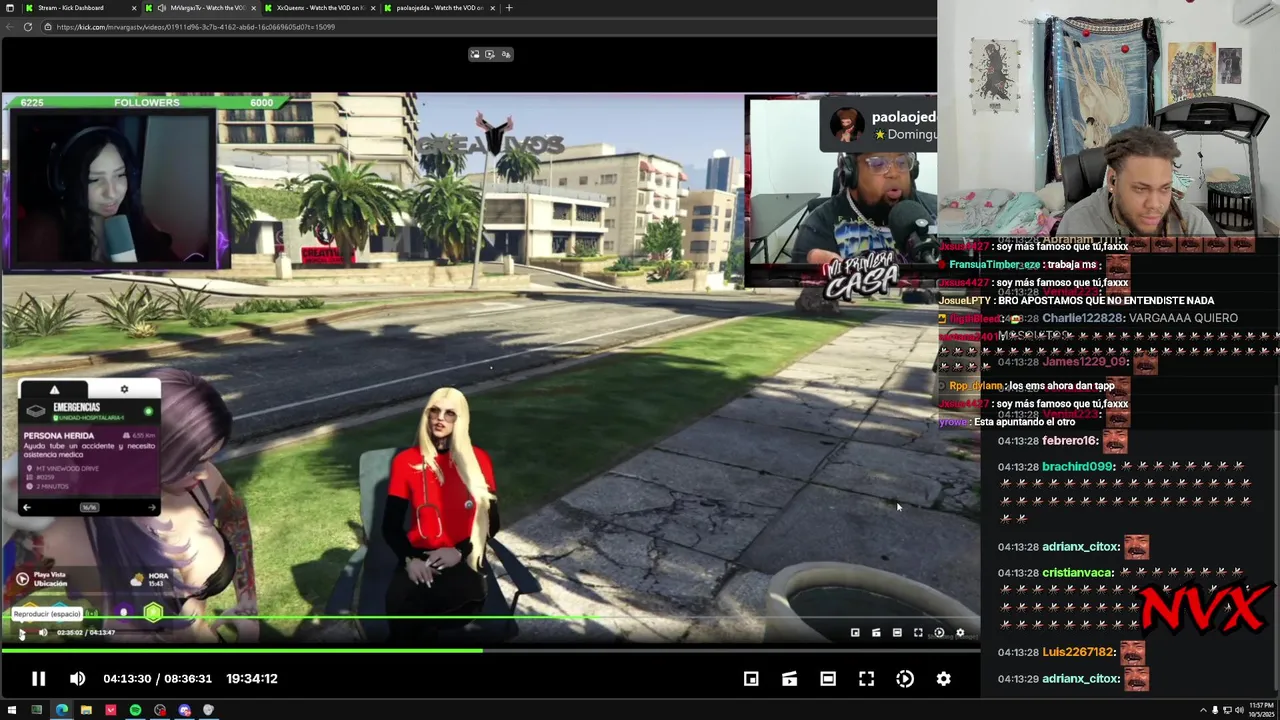Open Microsoft Edge from taskbar
The height and width of the screenshot is (720, 1280).
click(x=61, y=710)
